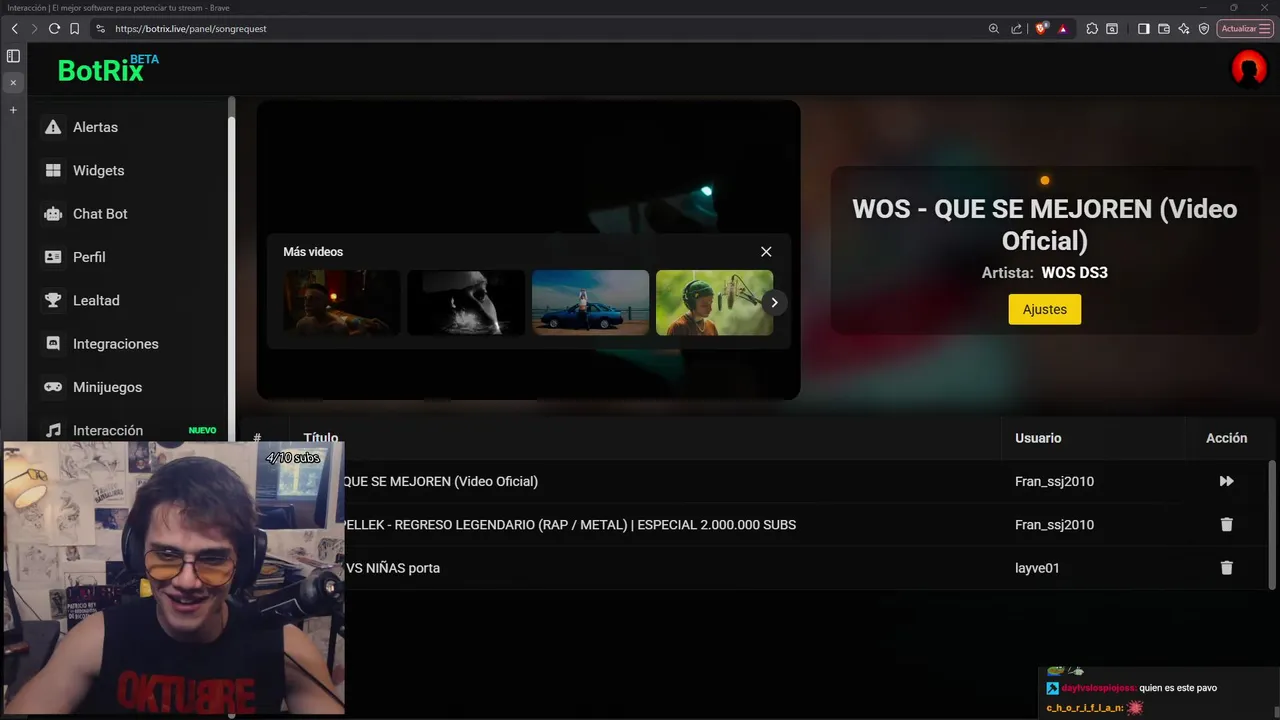Click the Chat Bot robot icon
This screenshot has height=720, width=1280.
point(53,214)
